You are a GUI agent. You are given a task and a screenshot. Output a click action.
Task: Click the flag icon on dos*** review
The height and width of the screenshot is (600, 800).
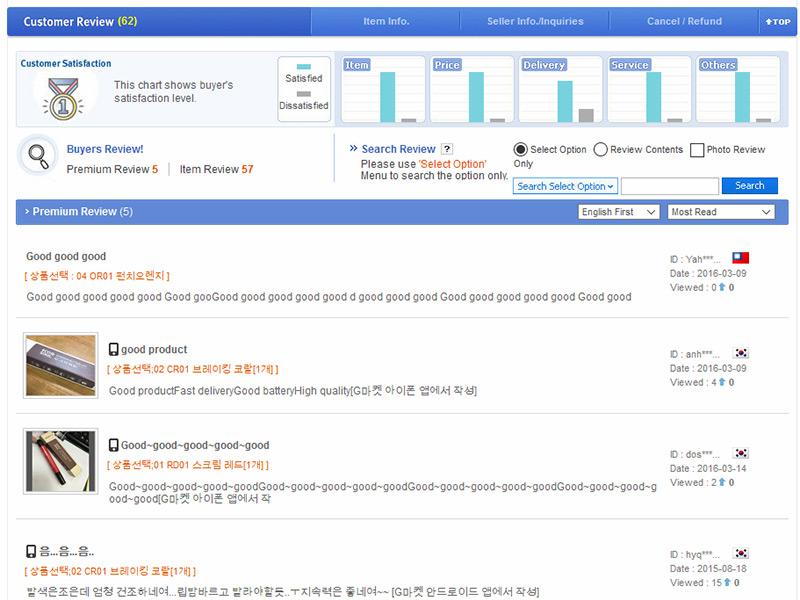tap(741, 453)
